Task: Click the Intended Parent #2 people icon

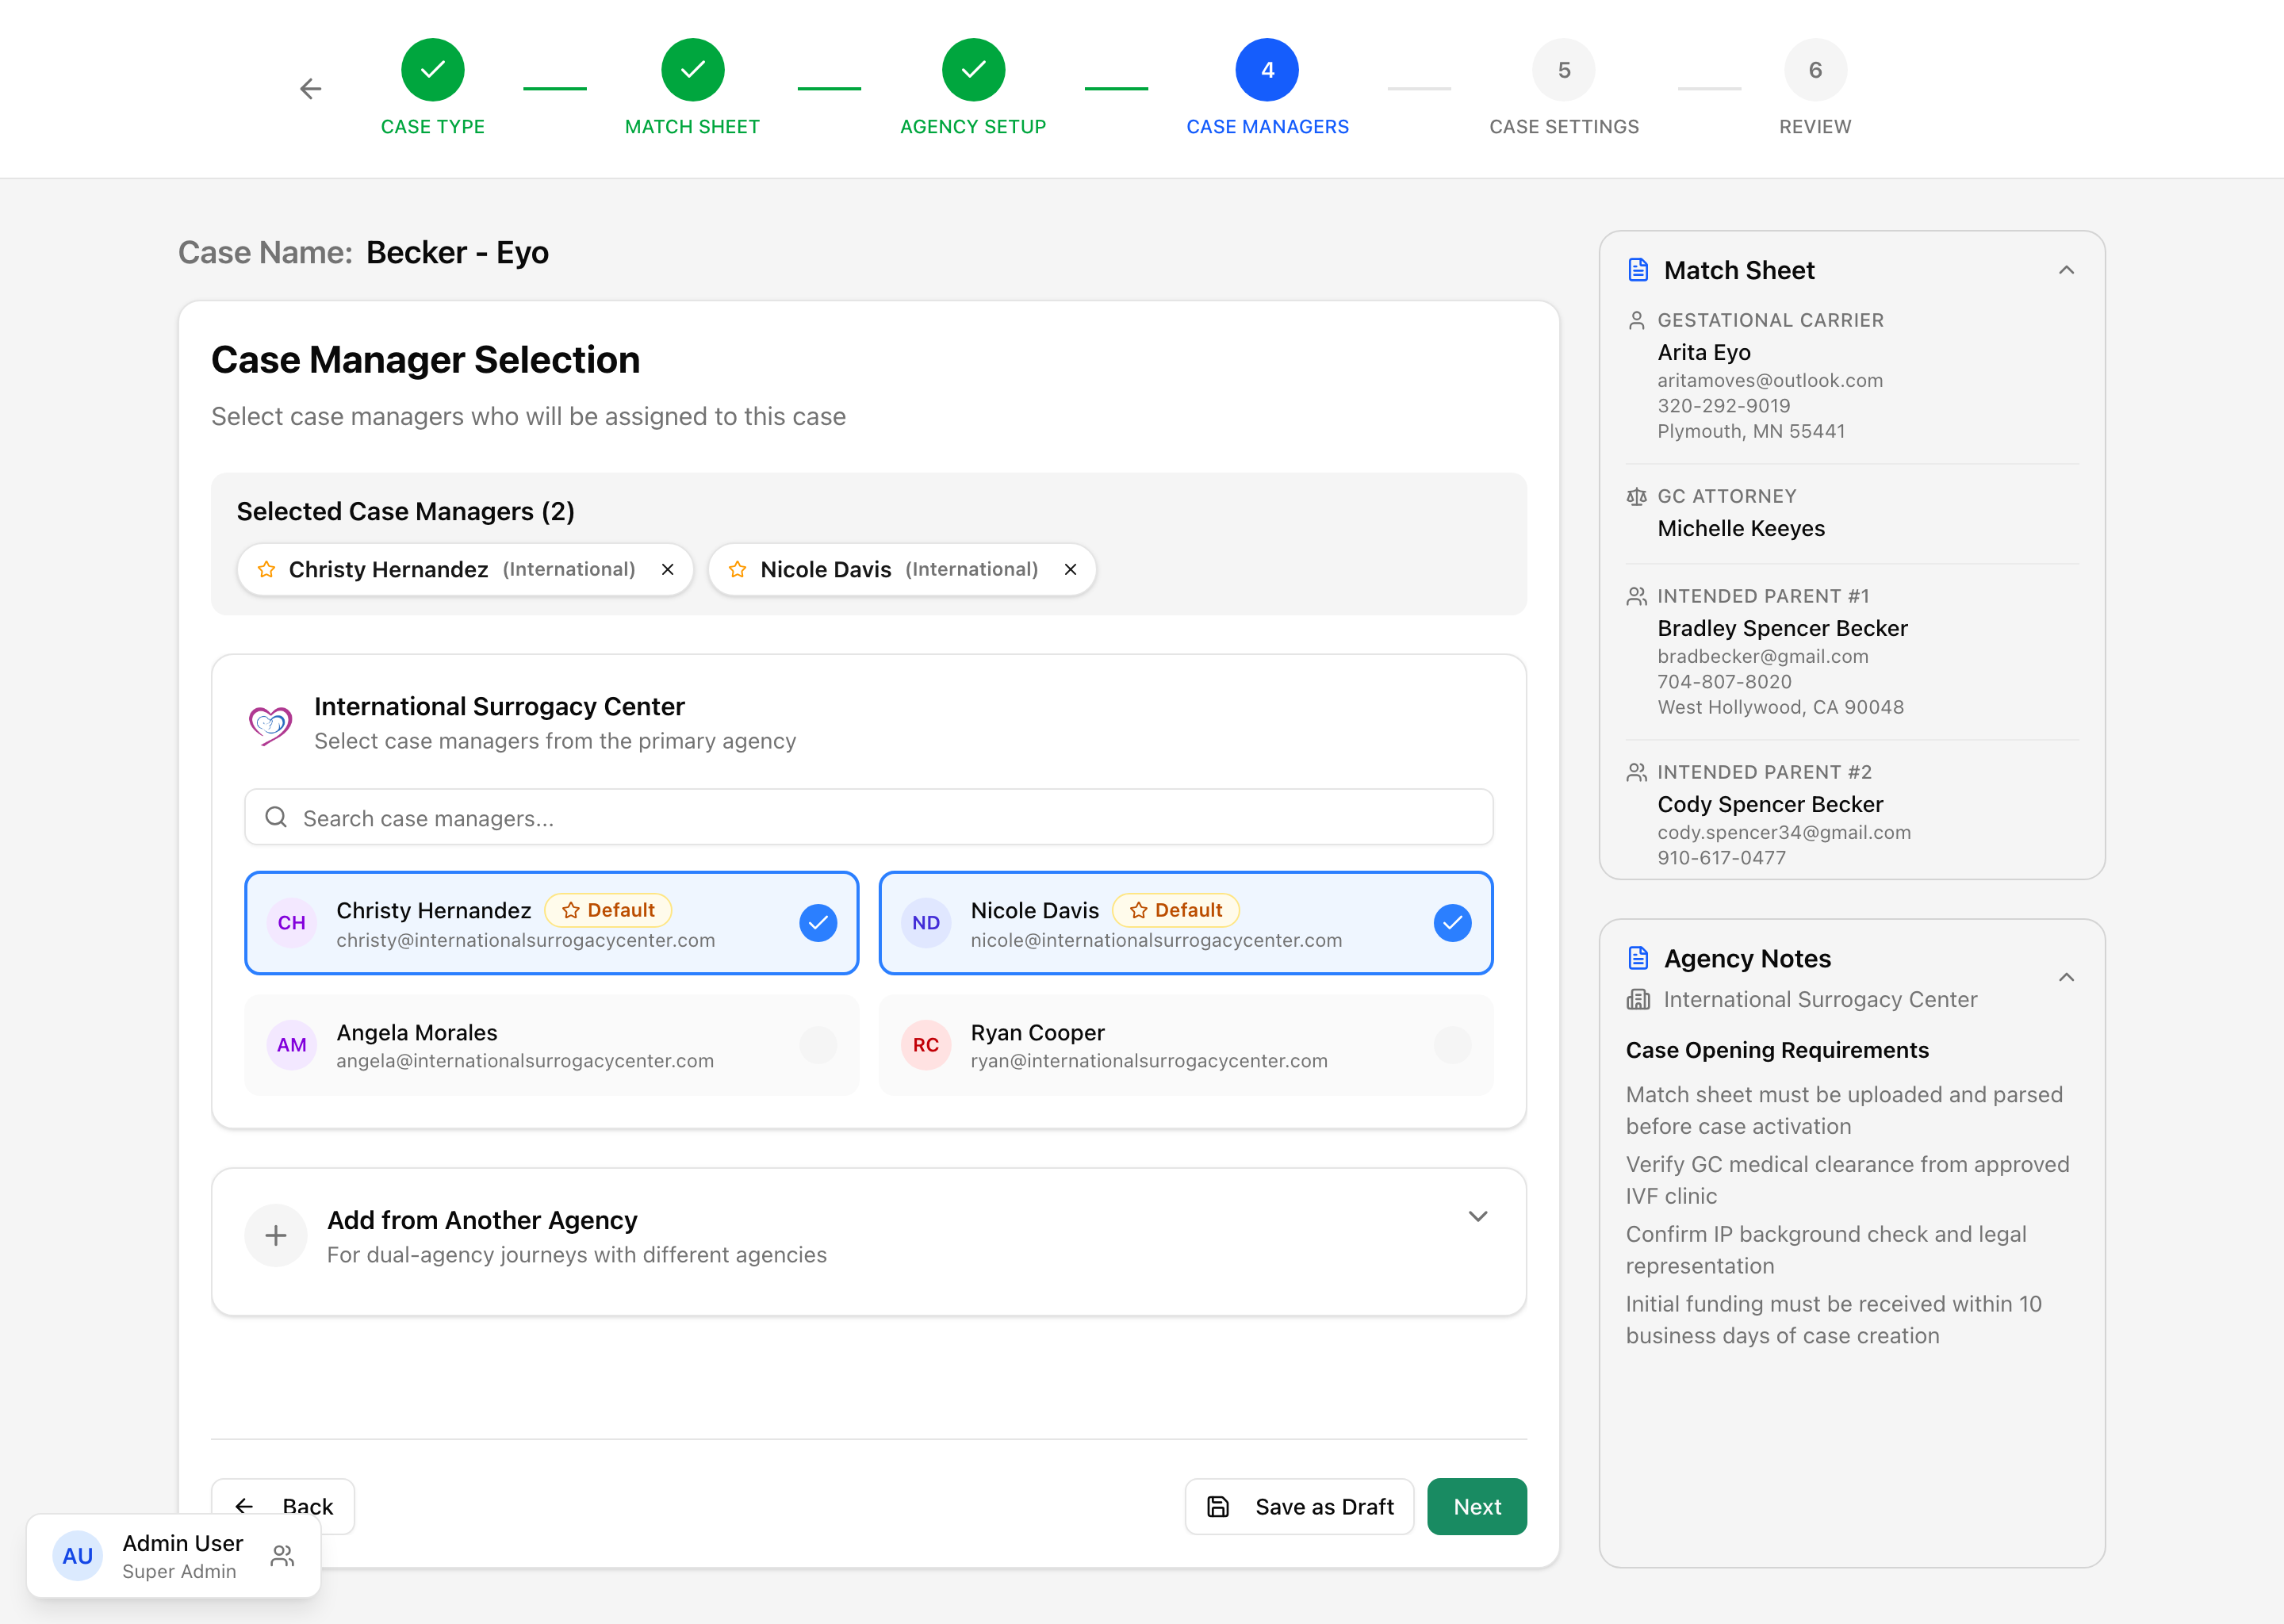Action: [1636, 772]
